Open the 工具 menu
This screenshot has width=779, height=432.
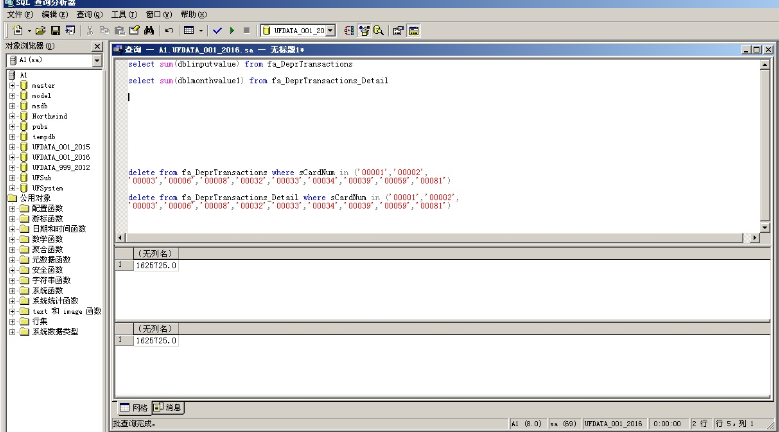[x=124, y=14]
